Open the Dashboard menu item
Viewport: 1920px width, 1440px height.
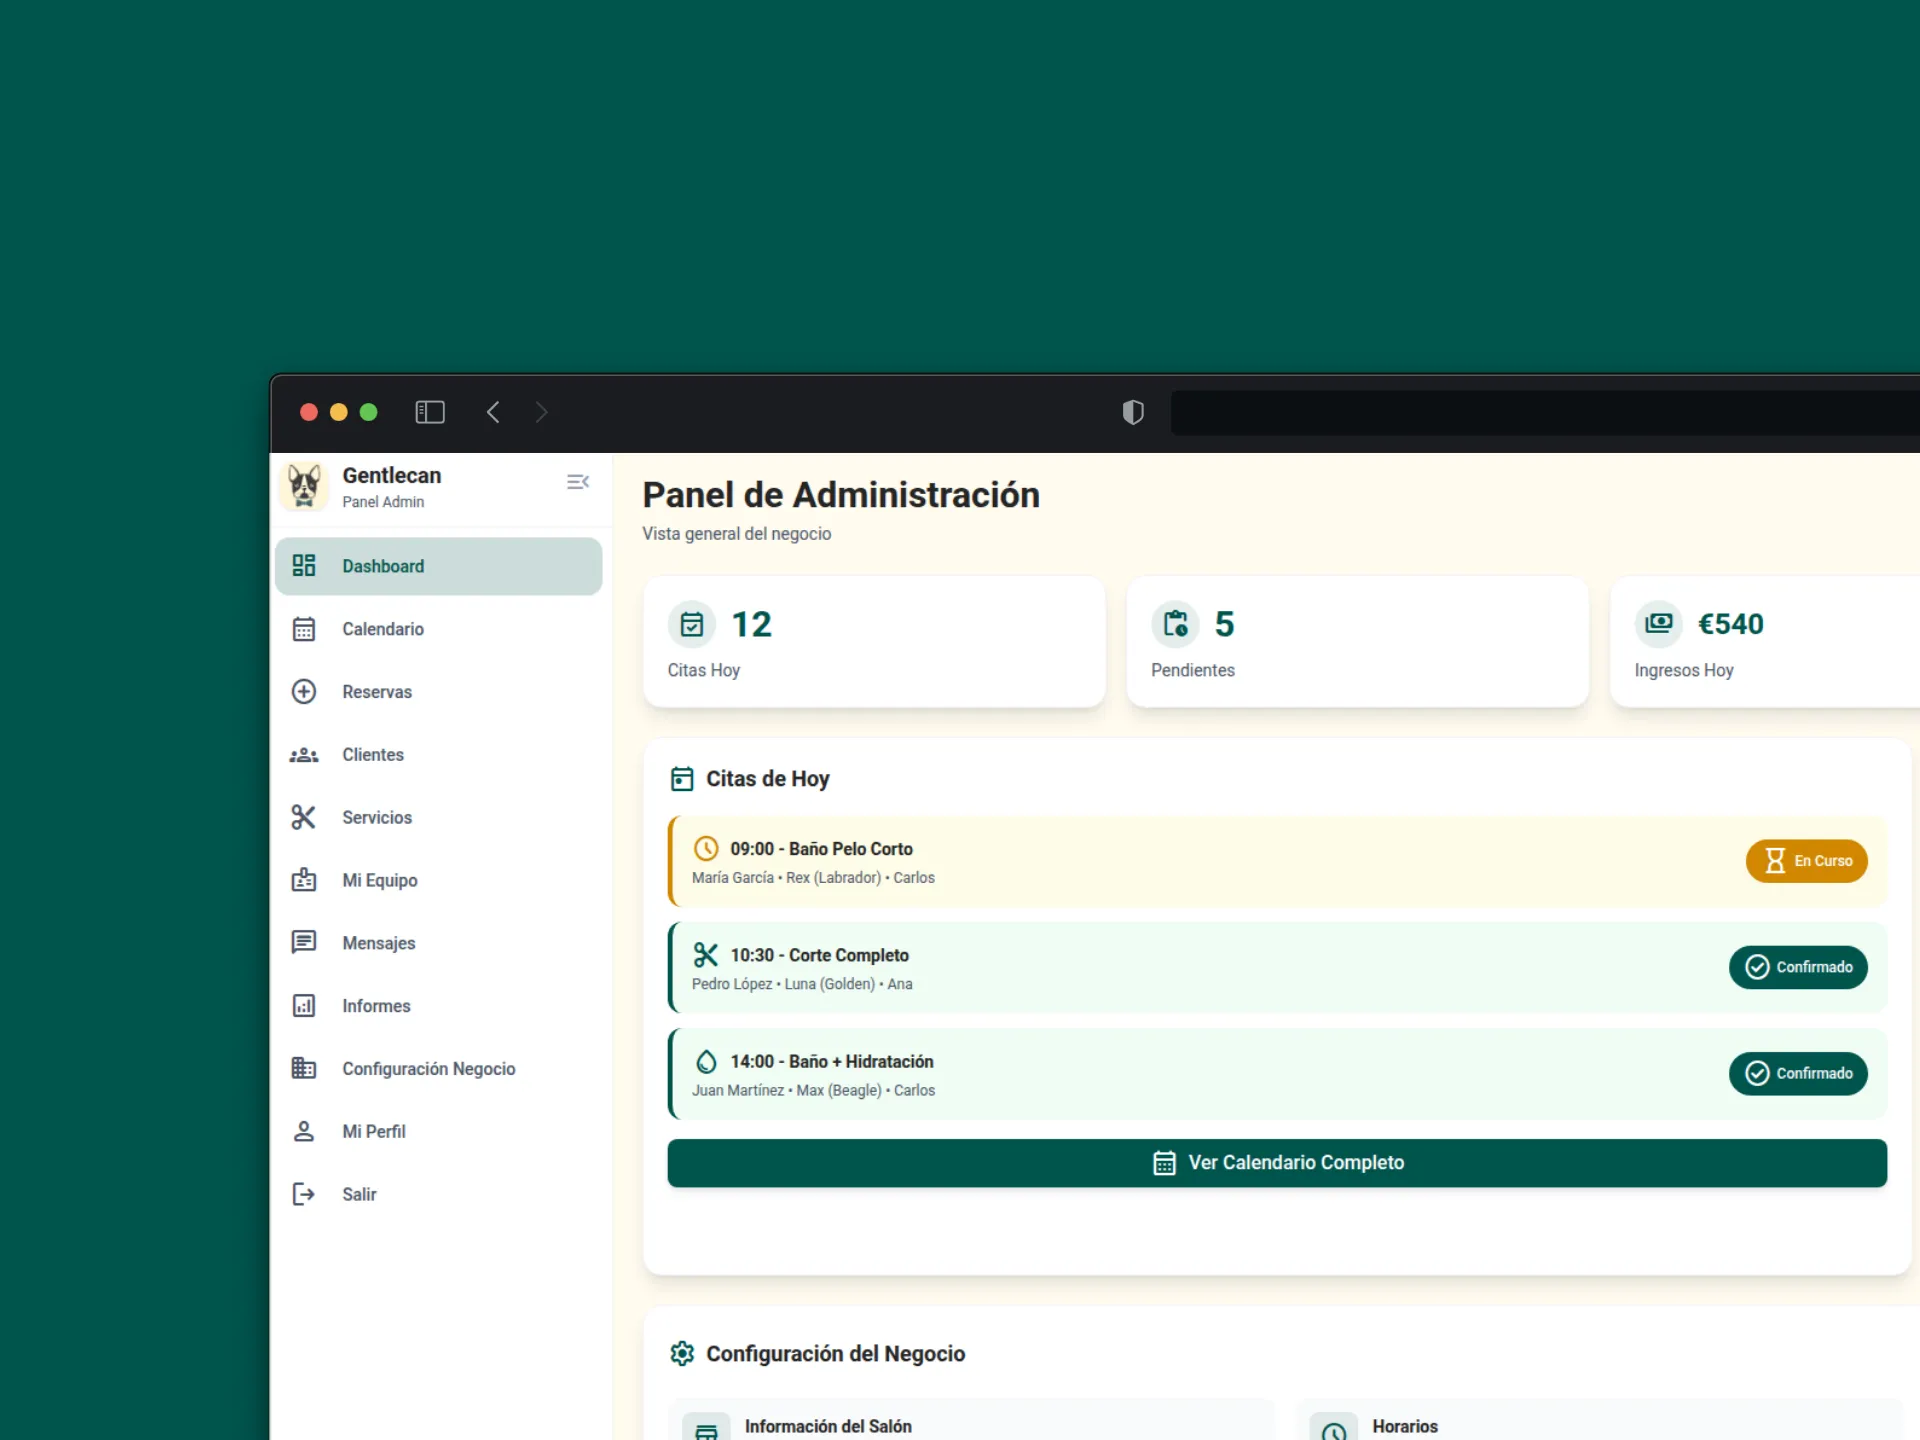[382, 566]
